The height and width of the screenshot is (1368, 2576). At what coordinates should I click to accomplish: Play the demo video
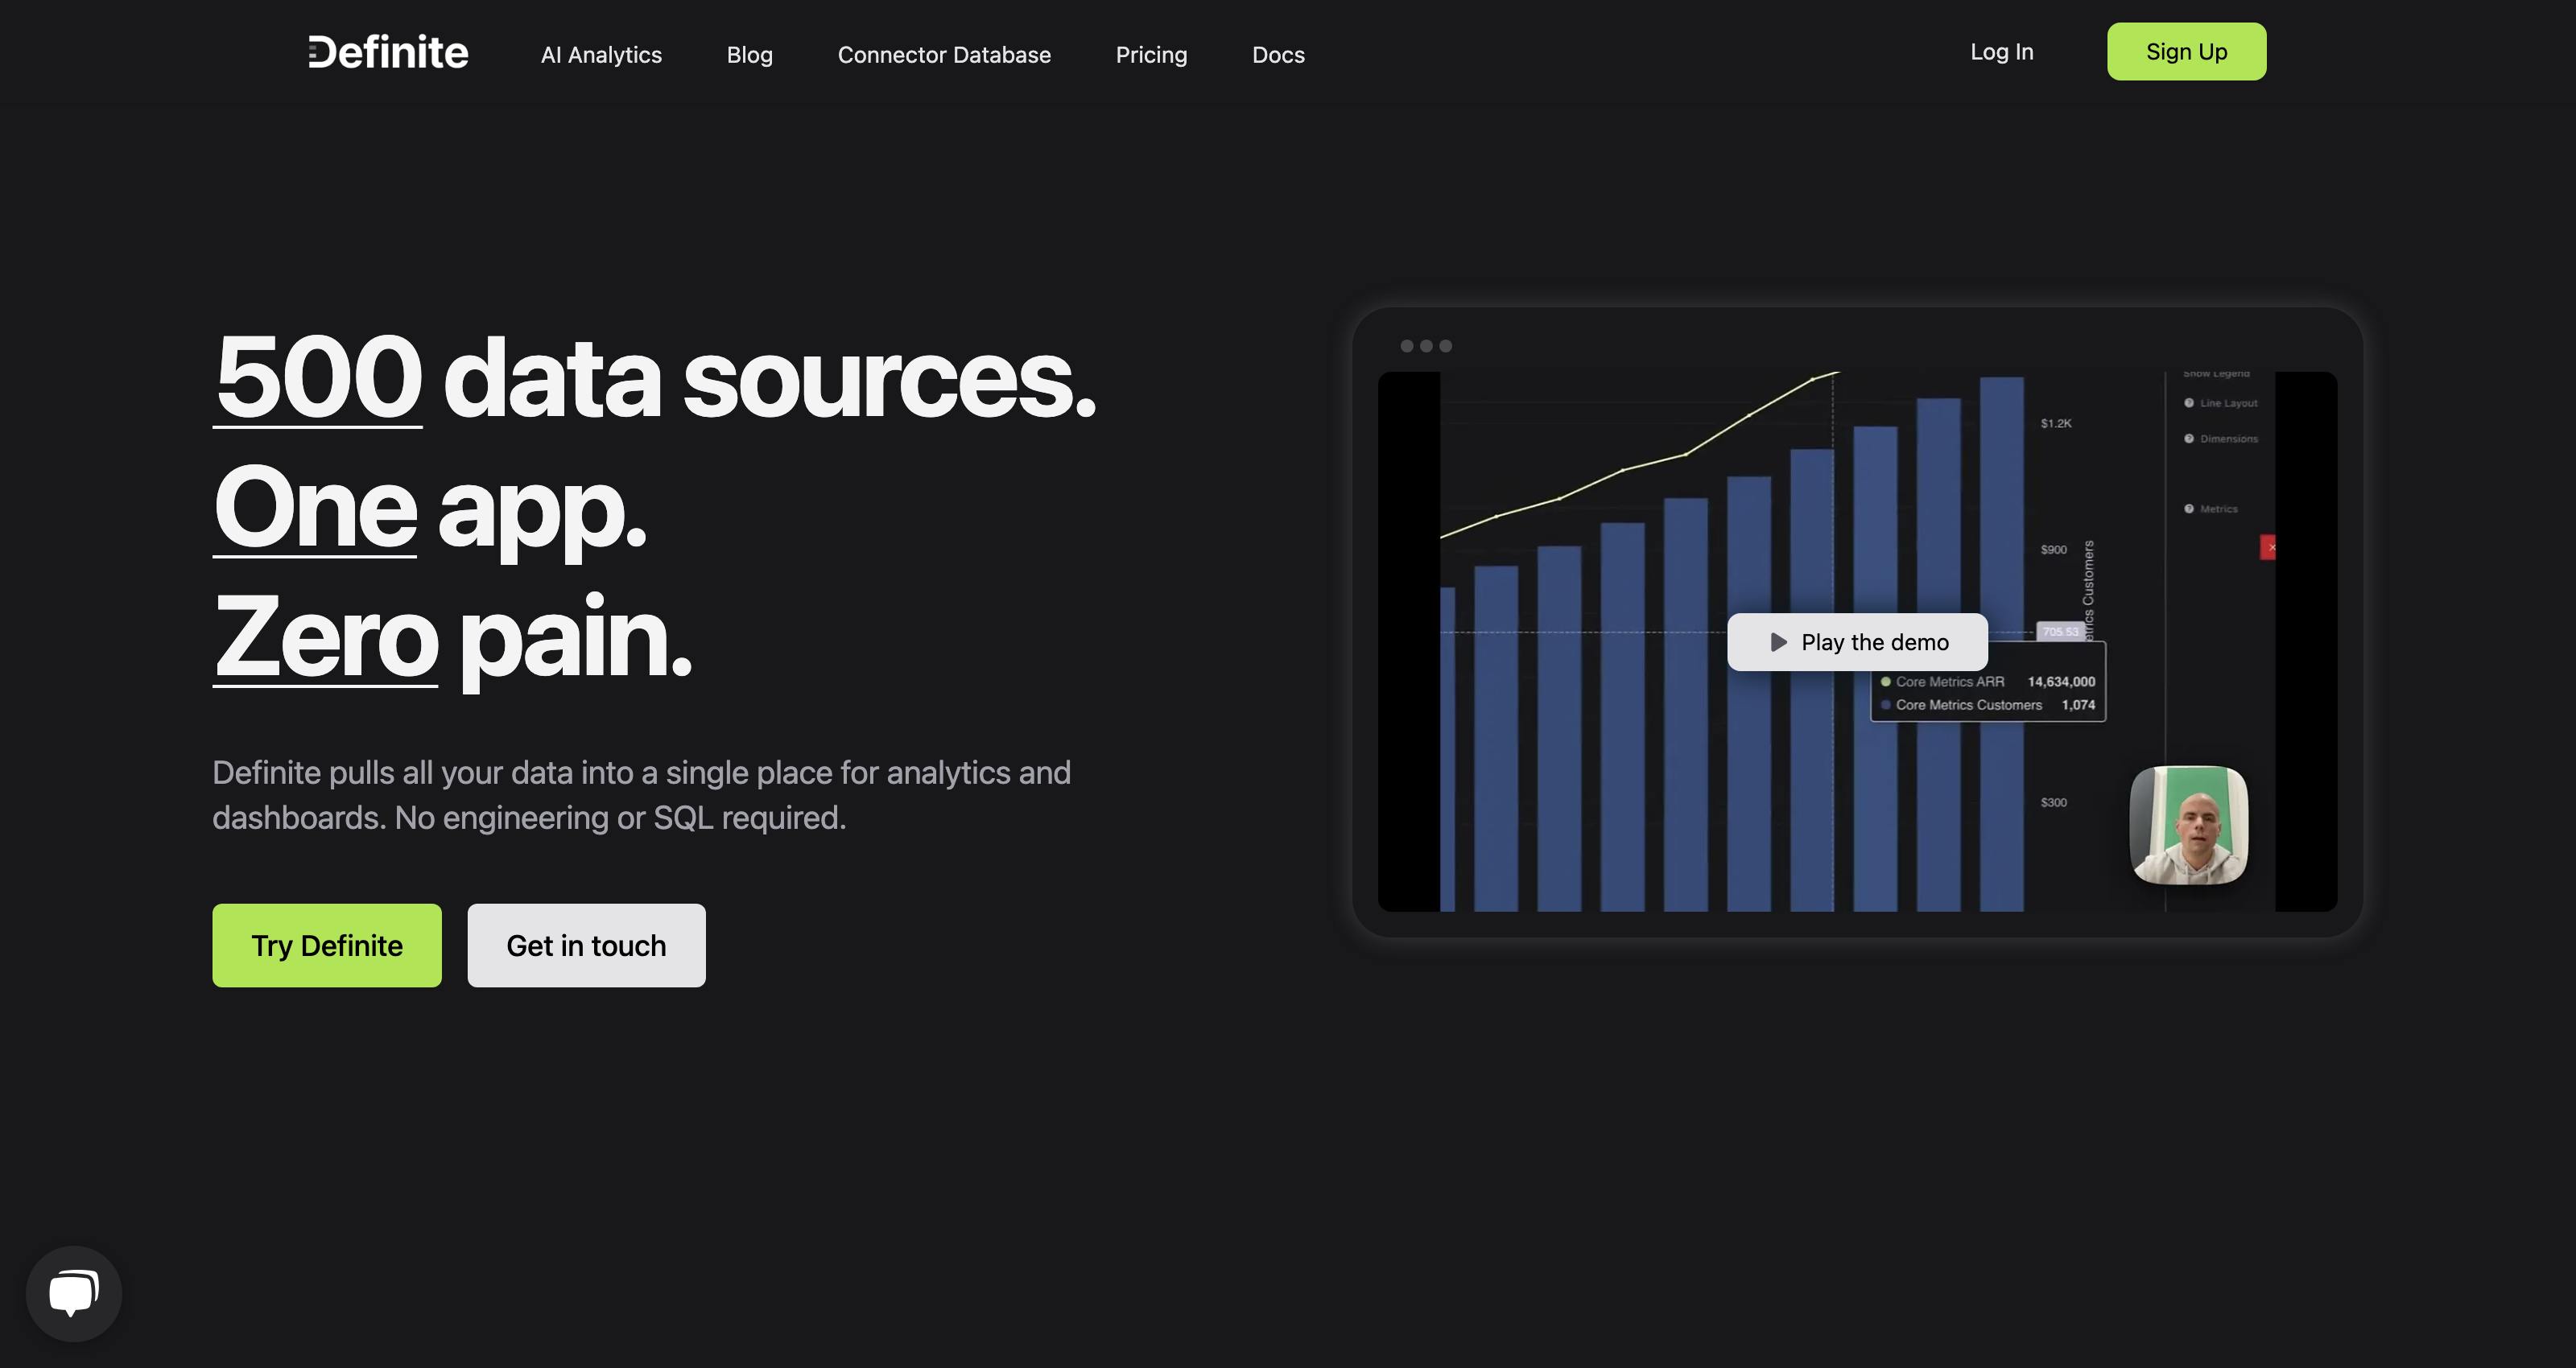point(1857,642)
